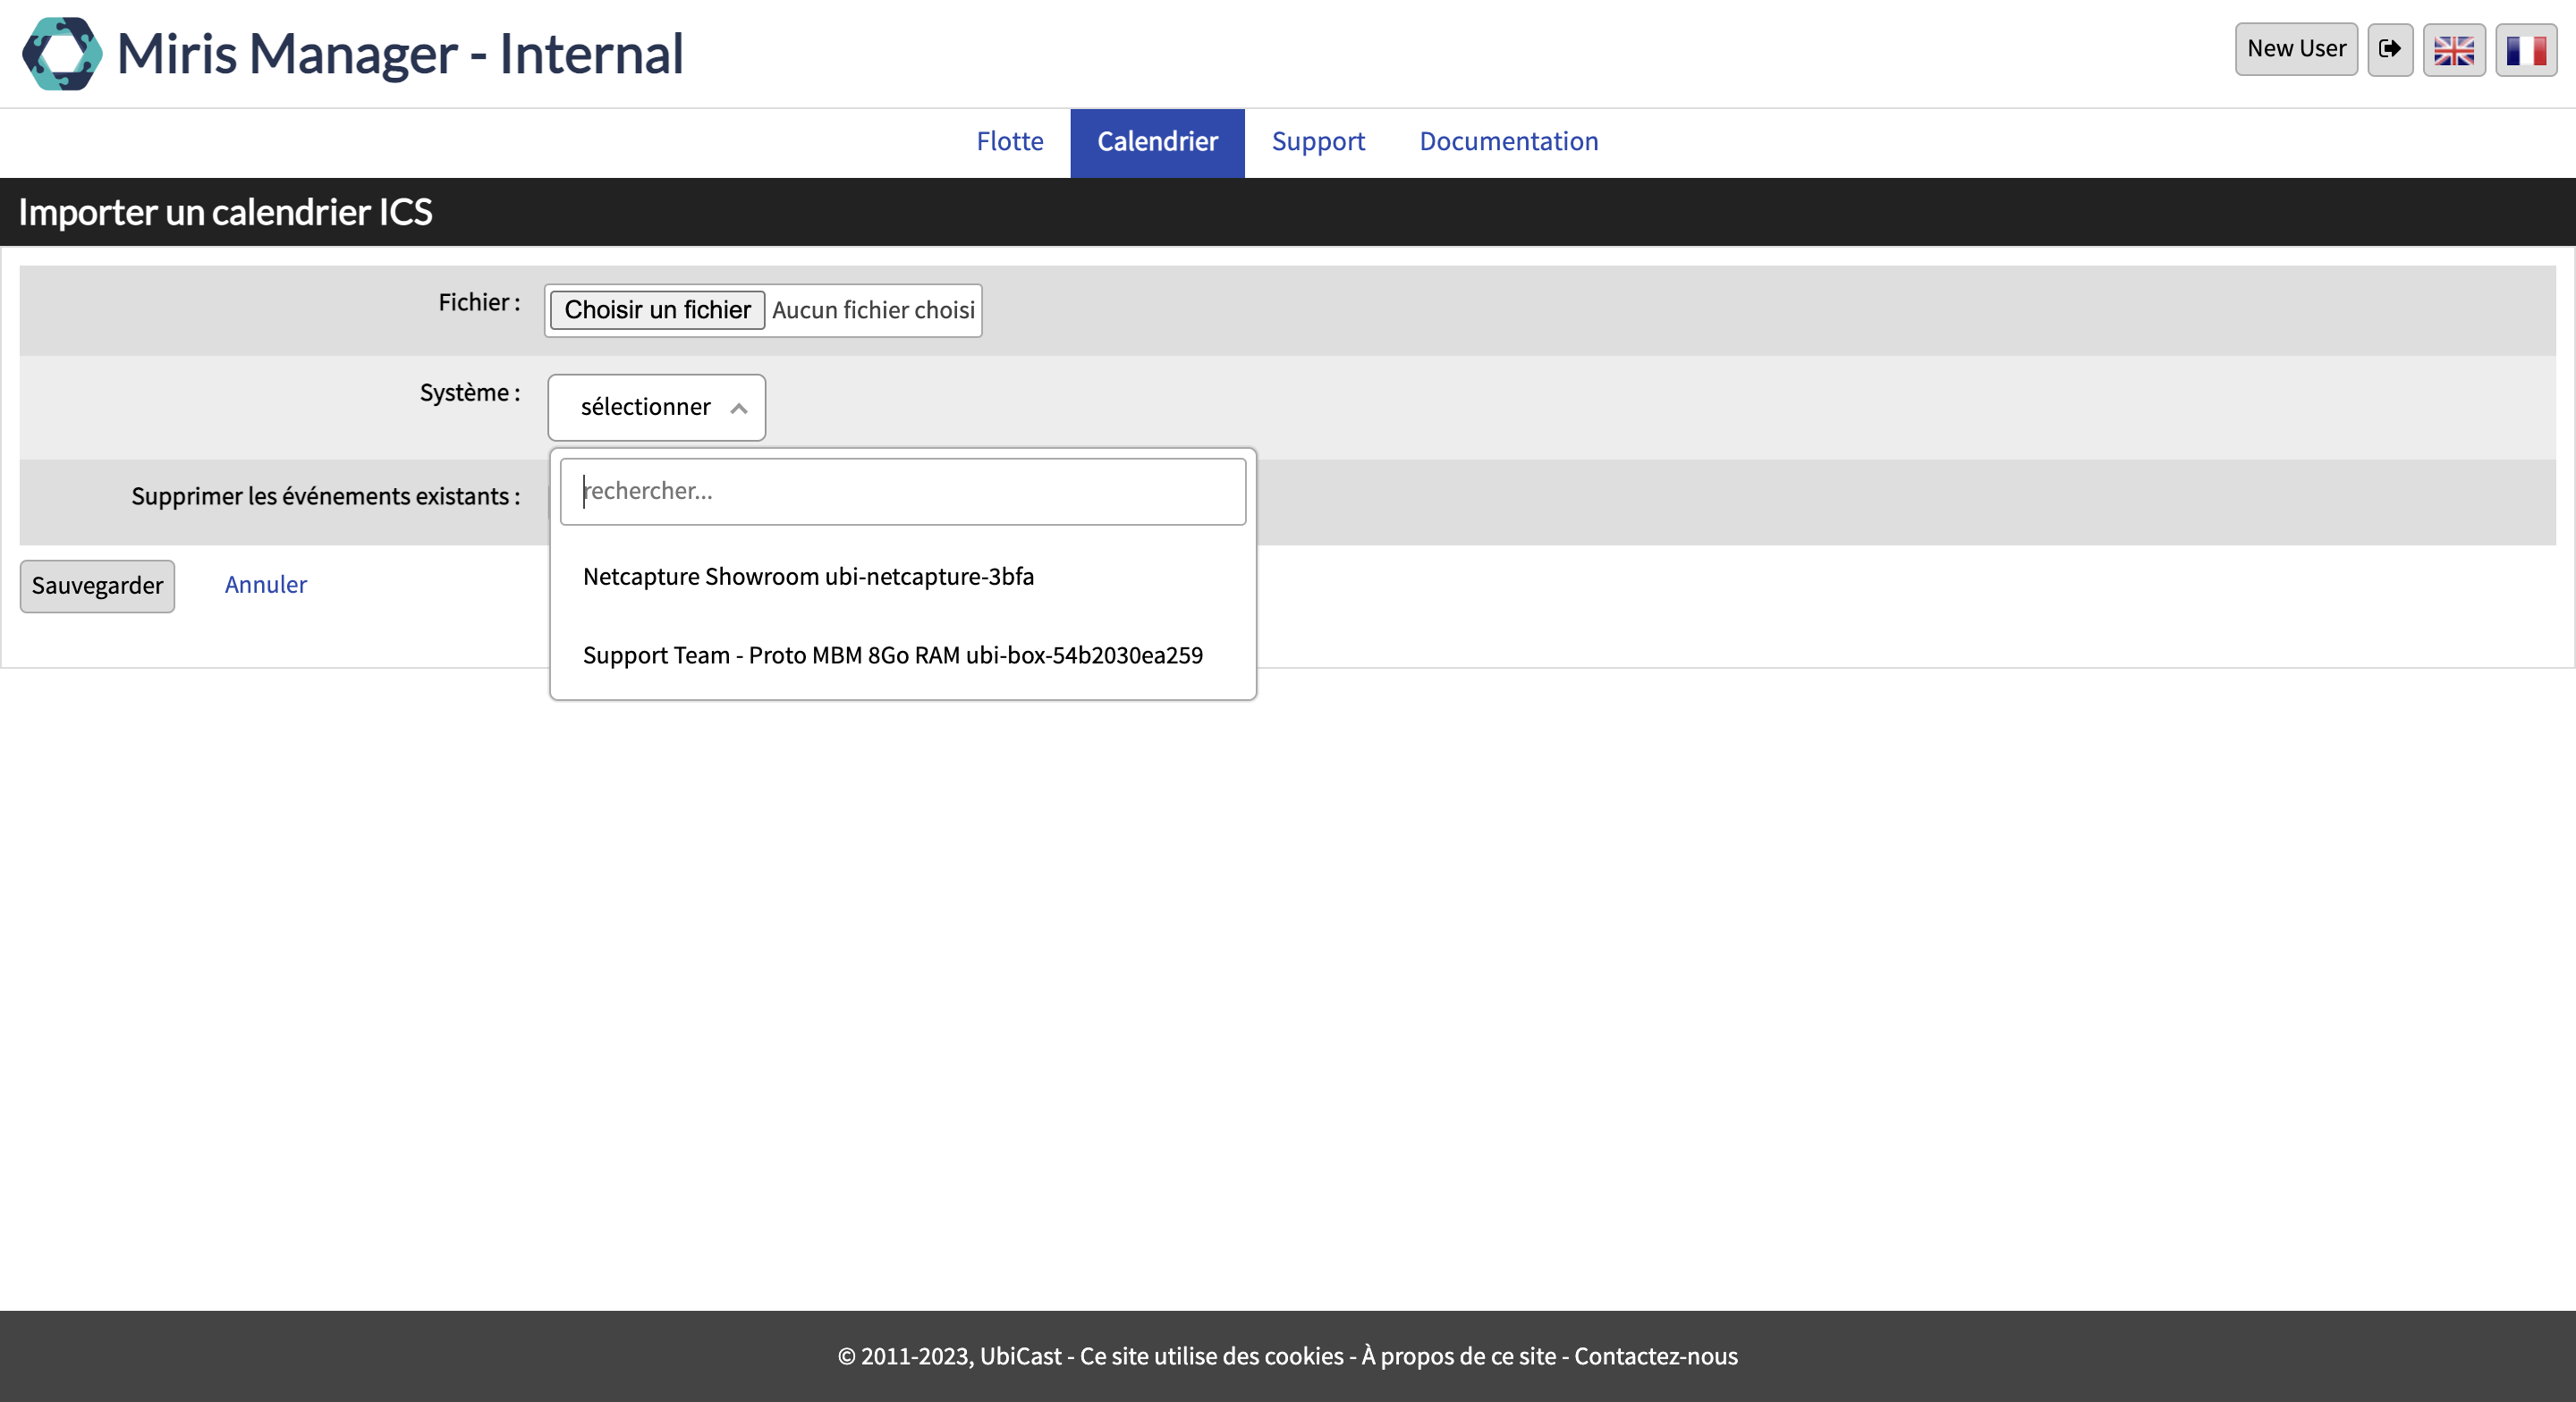The height and width of the screenshot is (1402, 2576).
Task: Collapse the Système sélectionner dropdown
Action: [656, 407]
